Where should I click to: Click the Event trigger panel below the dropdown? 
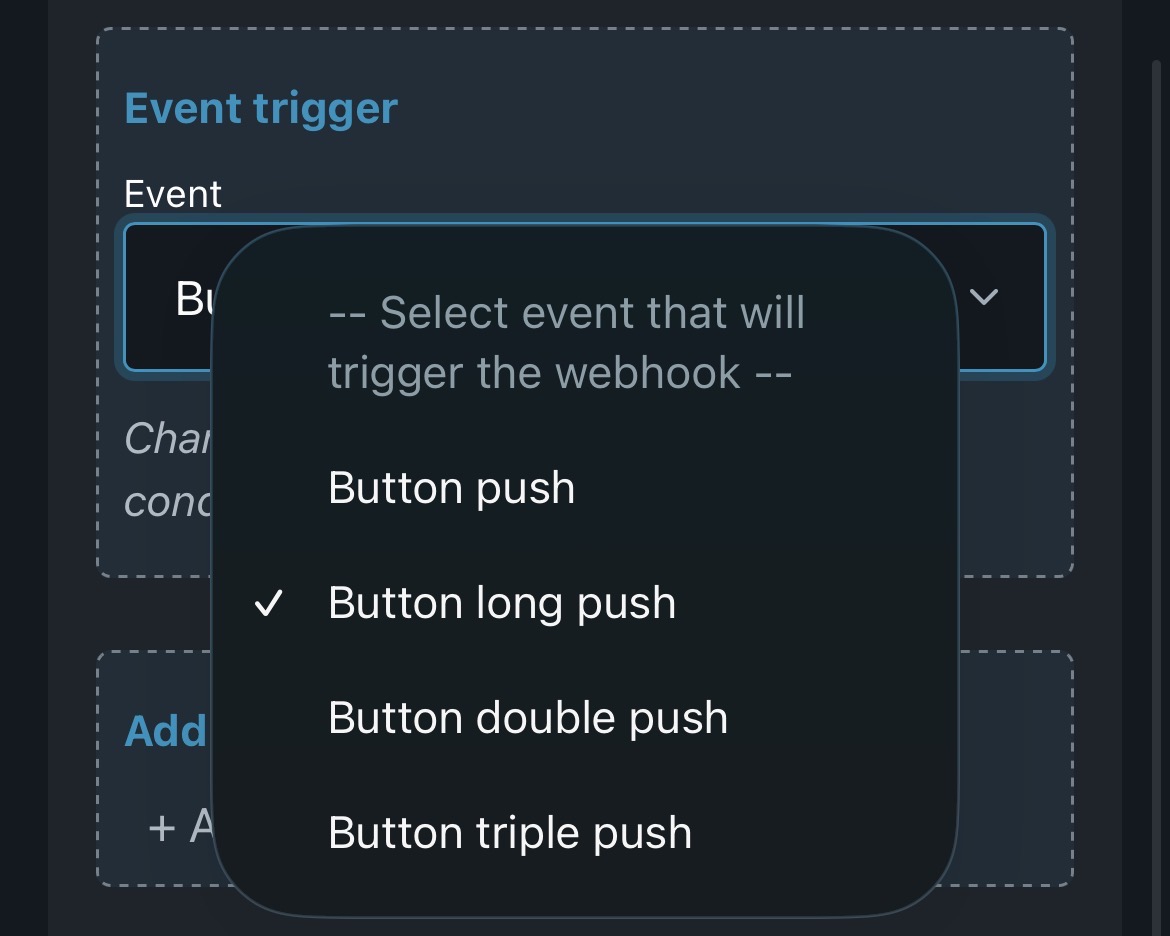[x=1010, y=480]
